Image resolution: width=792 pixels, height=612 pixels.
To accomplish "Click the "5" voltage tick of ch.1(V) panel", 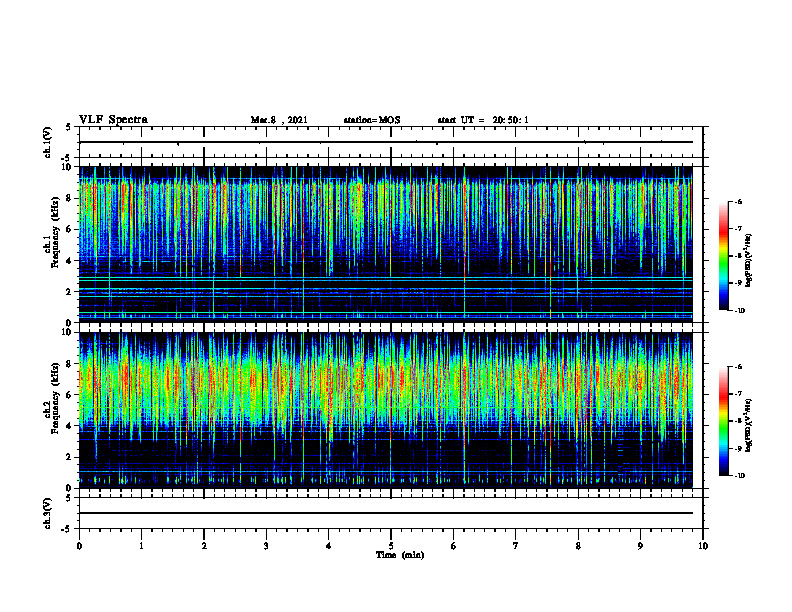I will coord(68,127).
